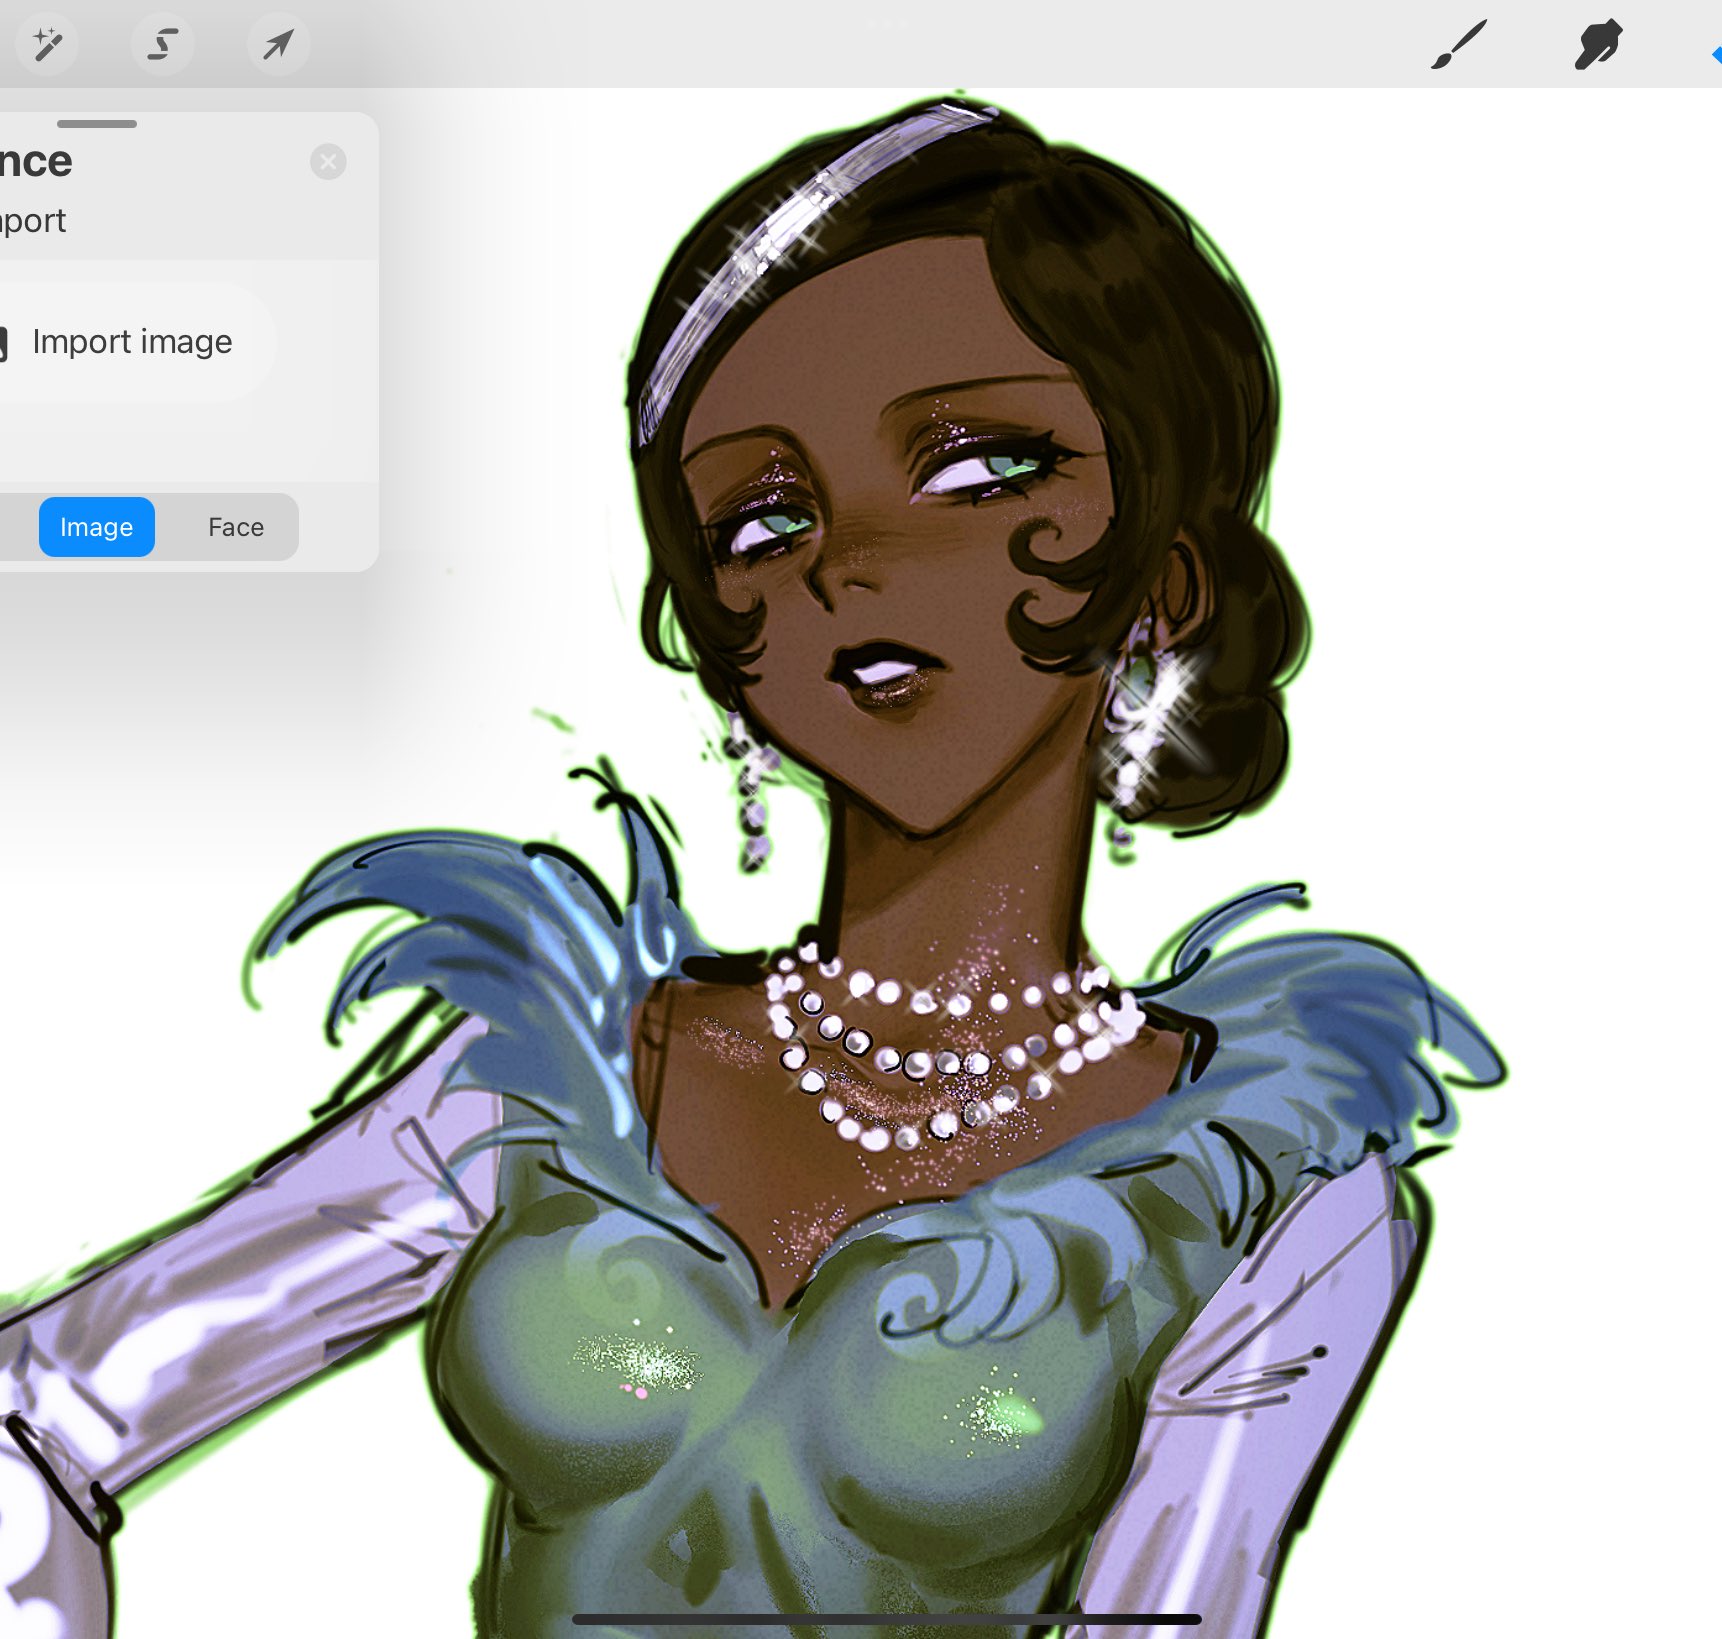Tap the blue Eraser icon at right edge
This screenshot has height=1639, width=1722.
point(1714,54)
